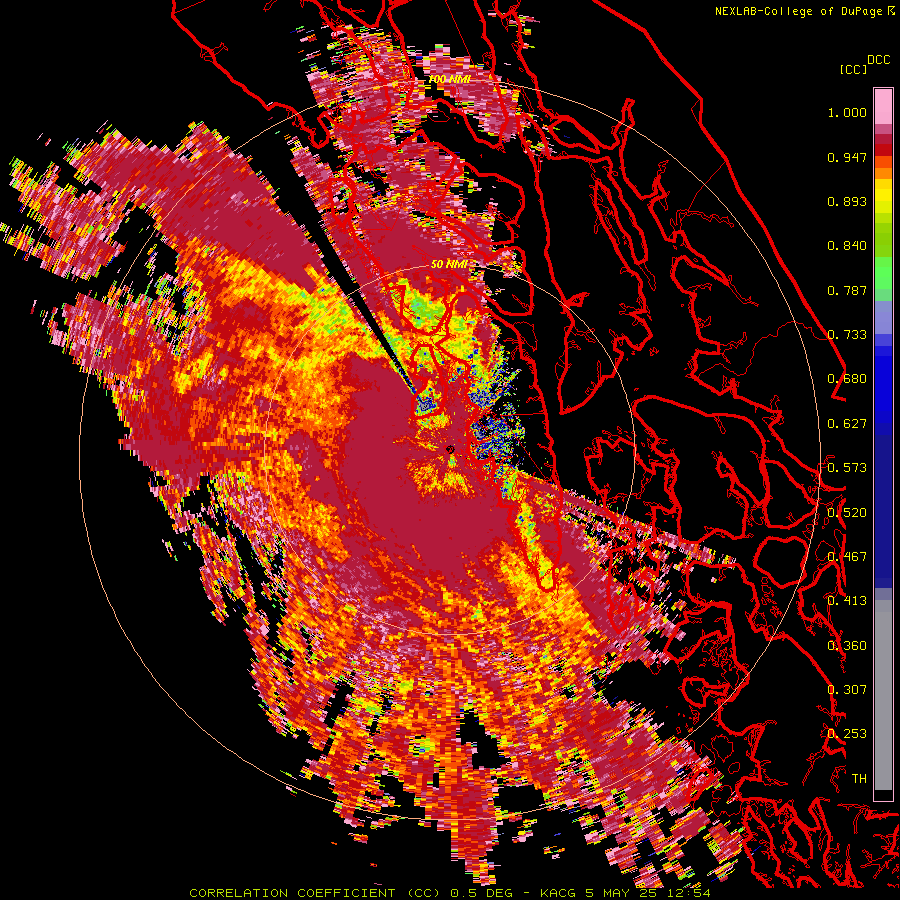Screen dimensions: 900x900
Task: Click the Correlation Coefficient caption at the bottom
Action: tap(449, 893)
